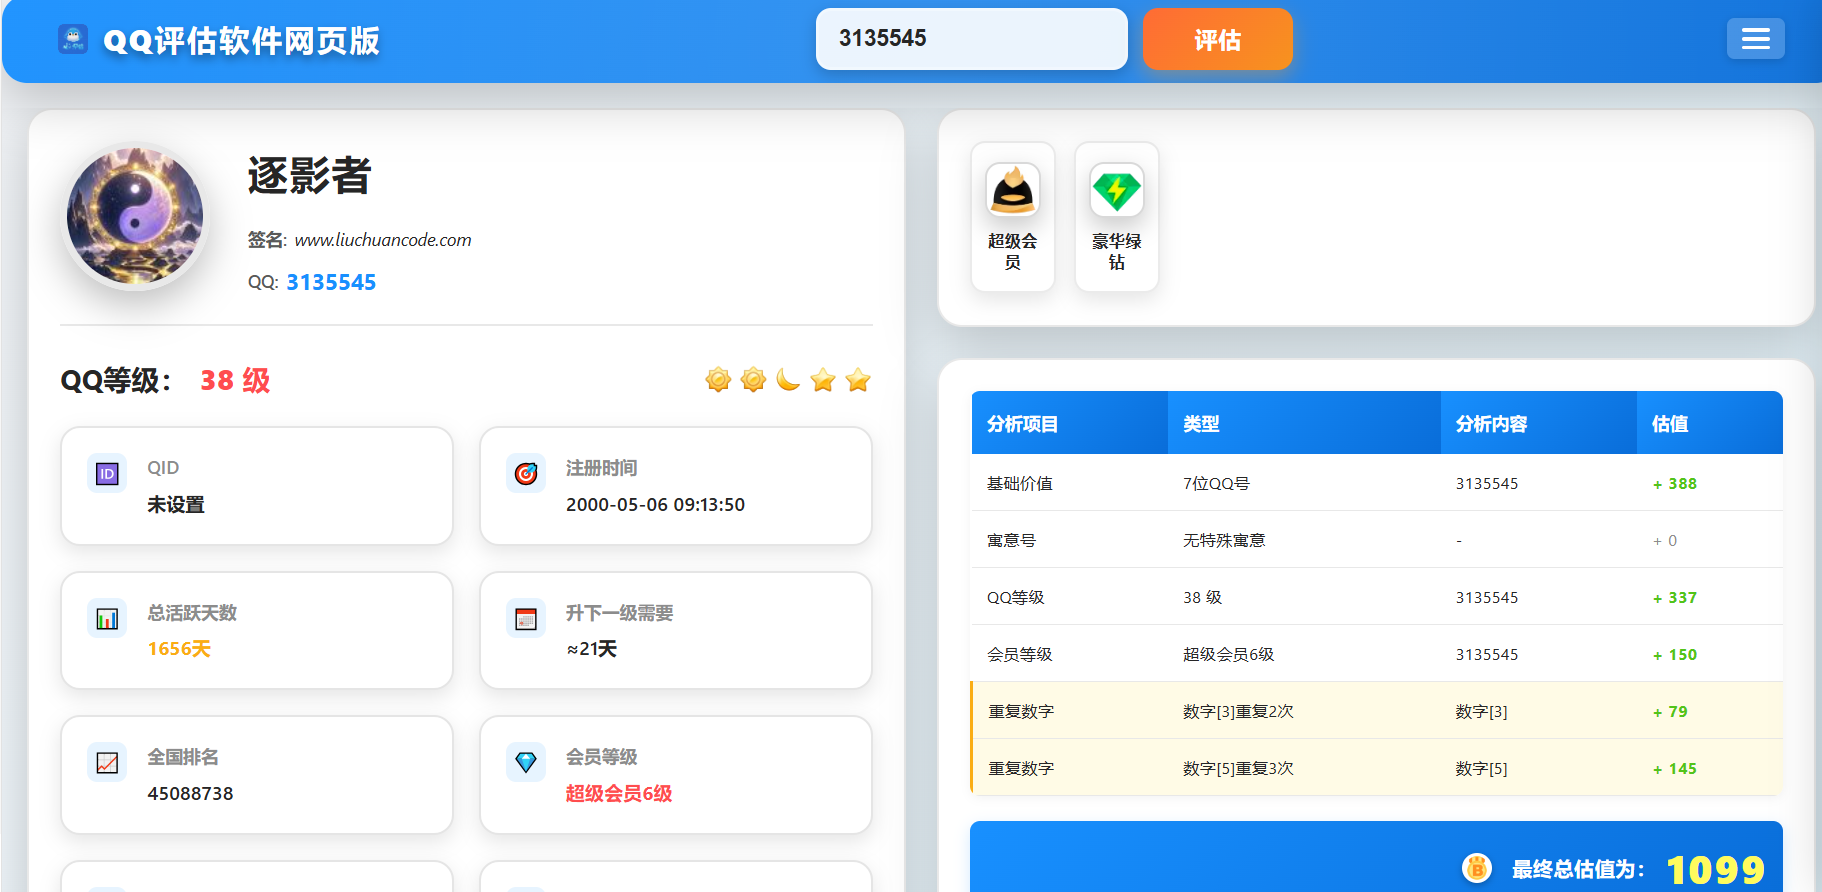
Task: Click the 无特殊寓意 cell
Action: (1224, 541)
